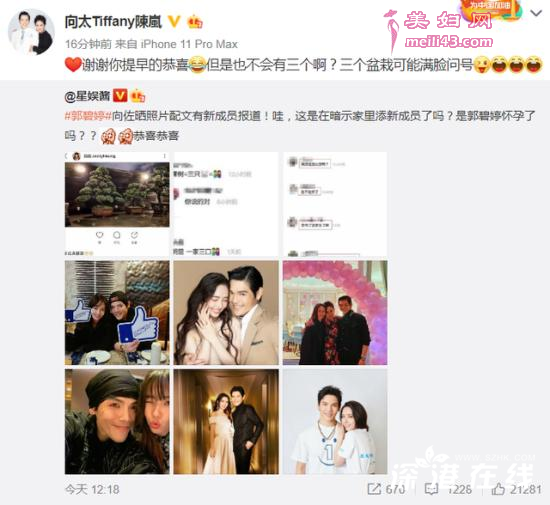Image resolution: width=550 pixels, height=505 pixels.
Task: Click the crown membership badge icon
Action: pos(195,22)
